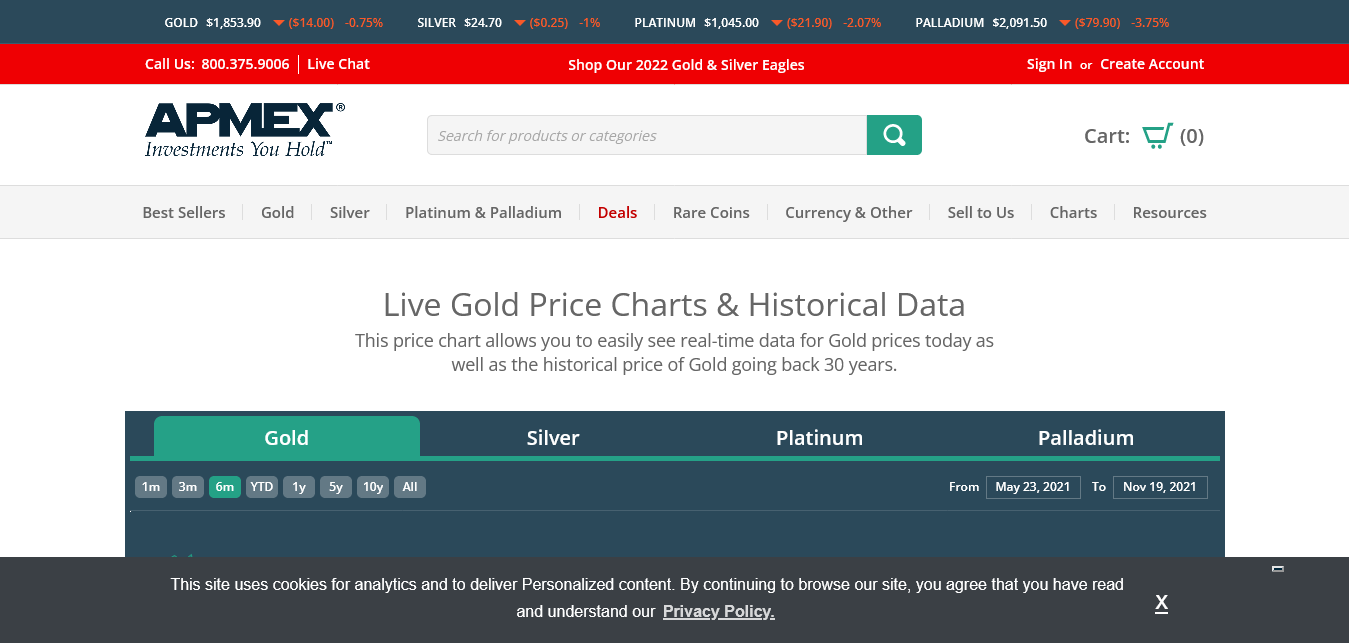Choose the 10y chart range

[x=373, y=487]
